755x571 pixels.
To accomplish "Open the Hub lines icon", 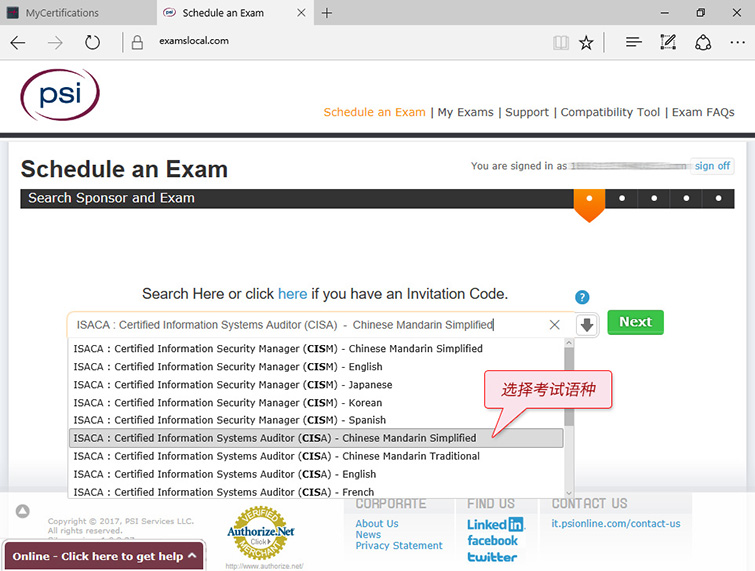I will point(634,42).
